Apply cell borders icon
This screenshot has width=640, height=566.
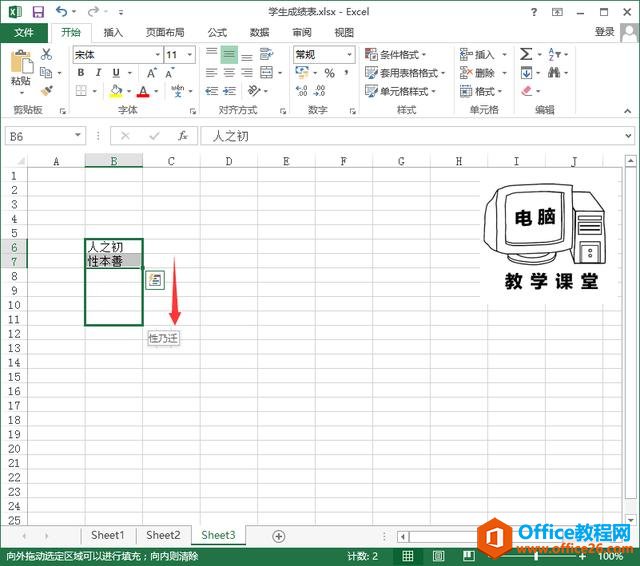pyautogui.click(x=81, y=91)
